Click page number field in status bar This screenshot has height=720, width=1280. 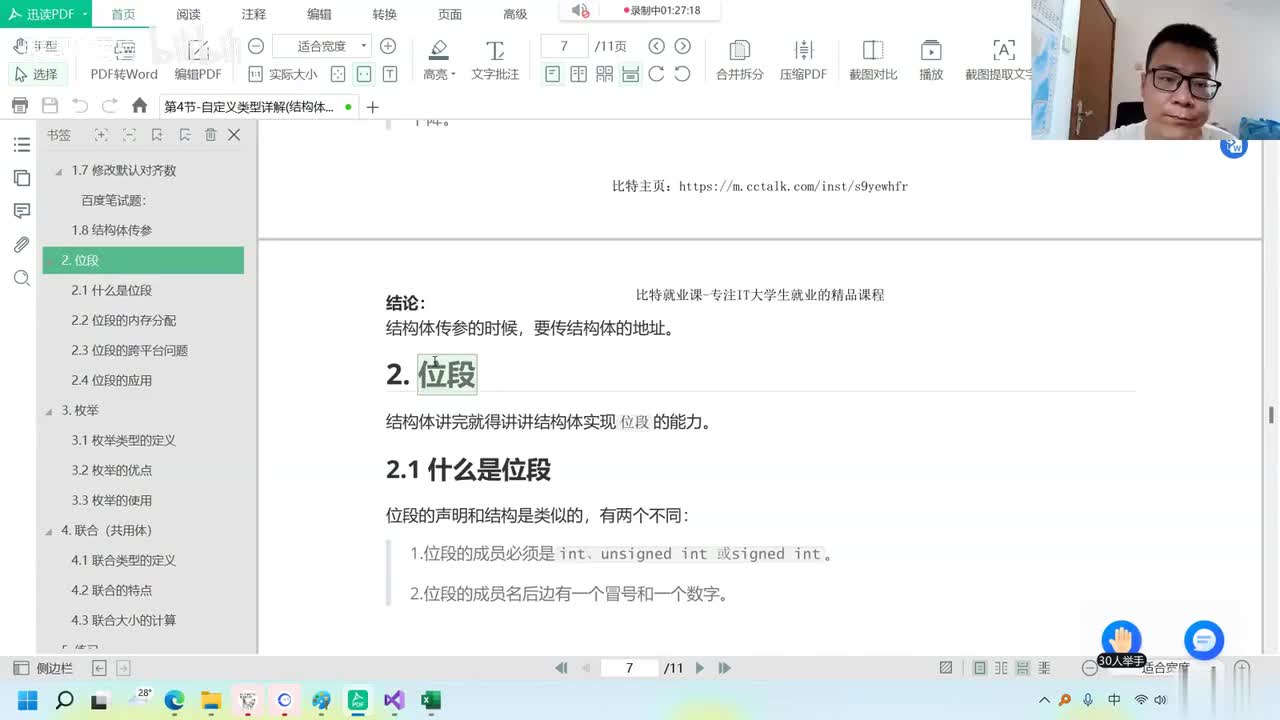pyautogui.click(x=629, y=668)
